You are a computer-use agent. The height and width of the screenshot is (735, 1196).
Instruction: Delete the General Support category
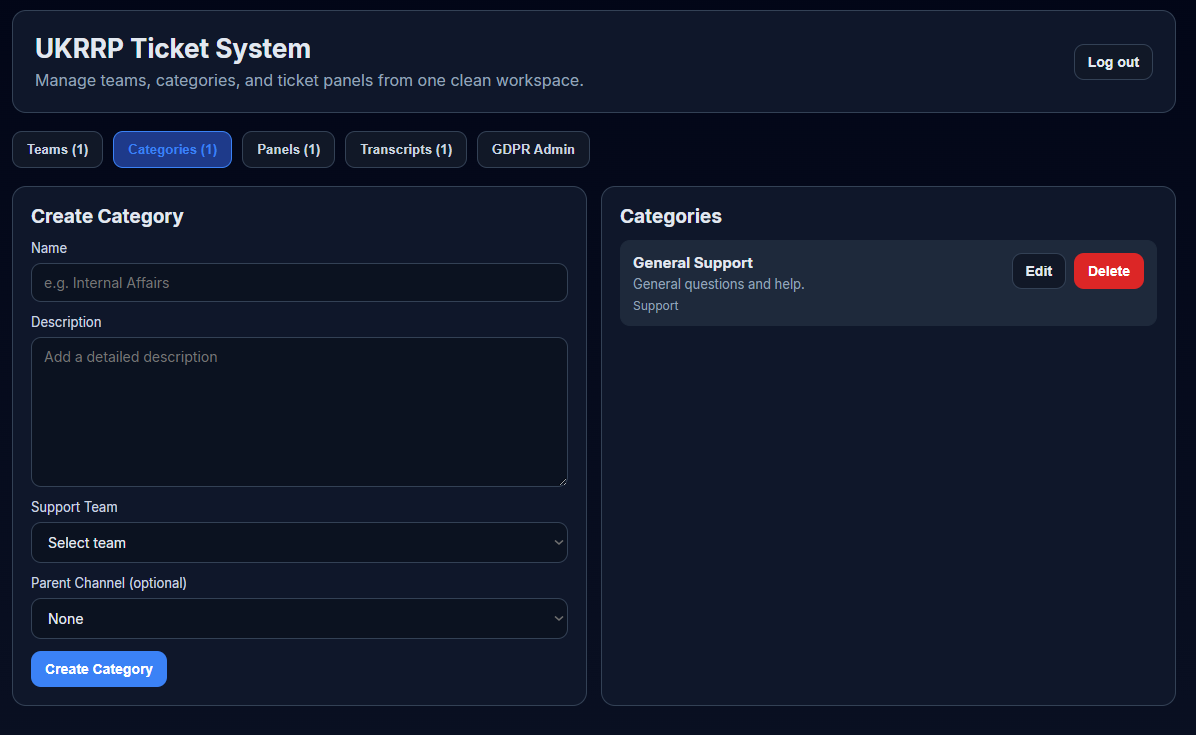click(1108, 270)
